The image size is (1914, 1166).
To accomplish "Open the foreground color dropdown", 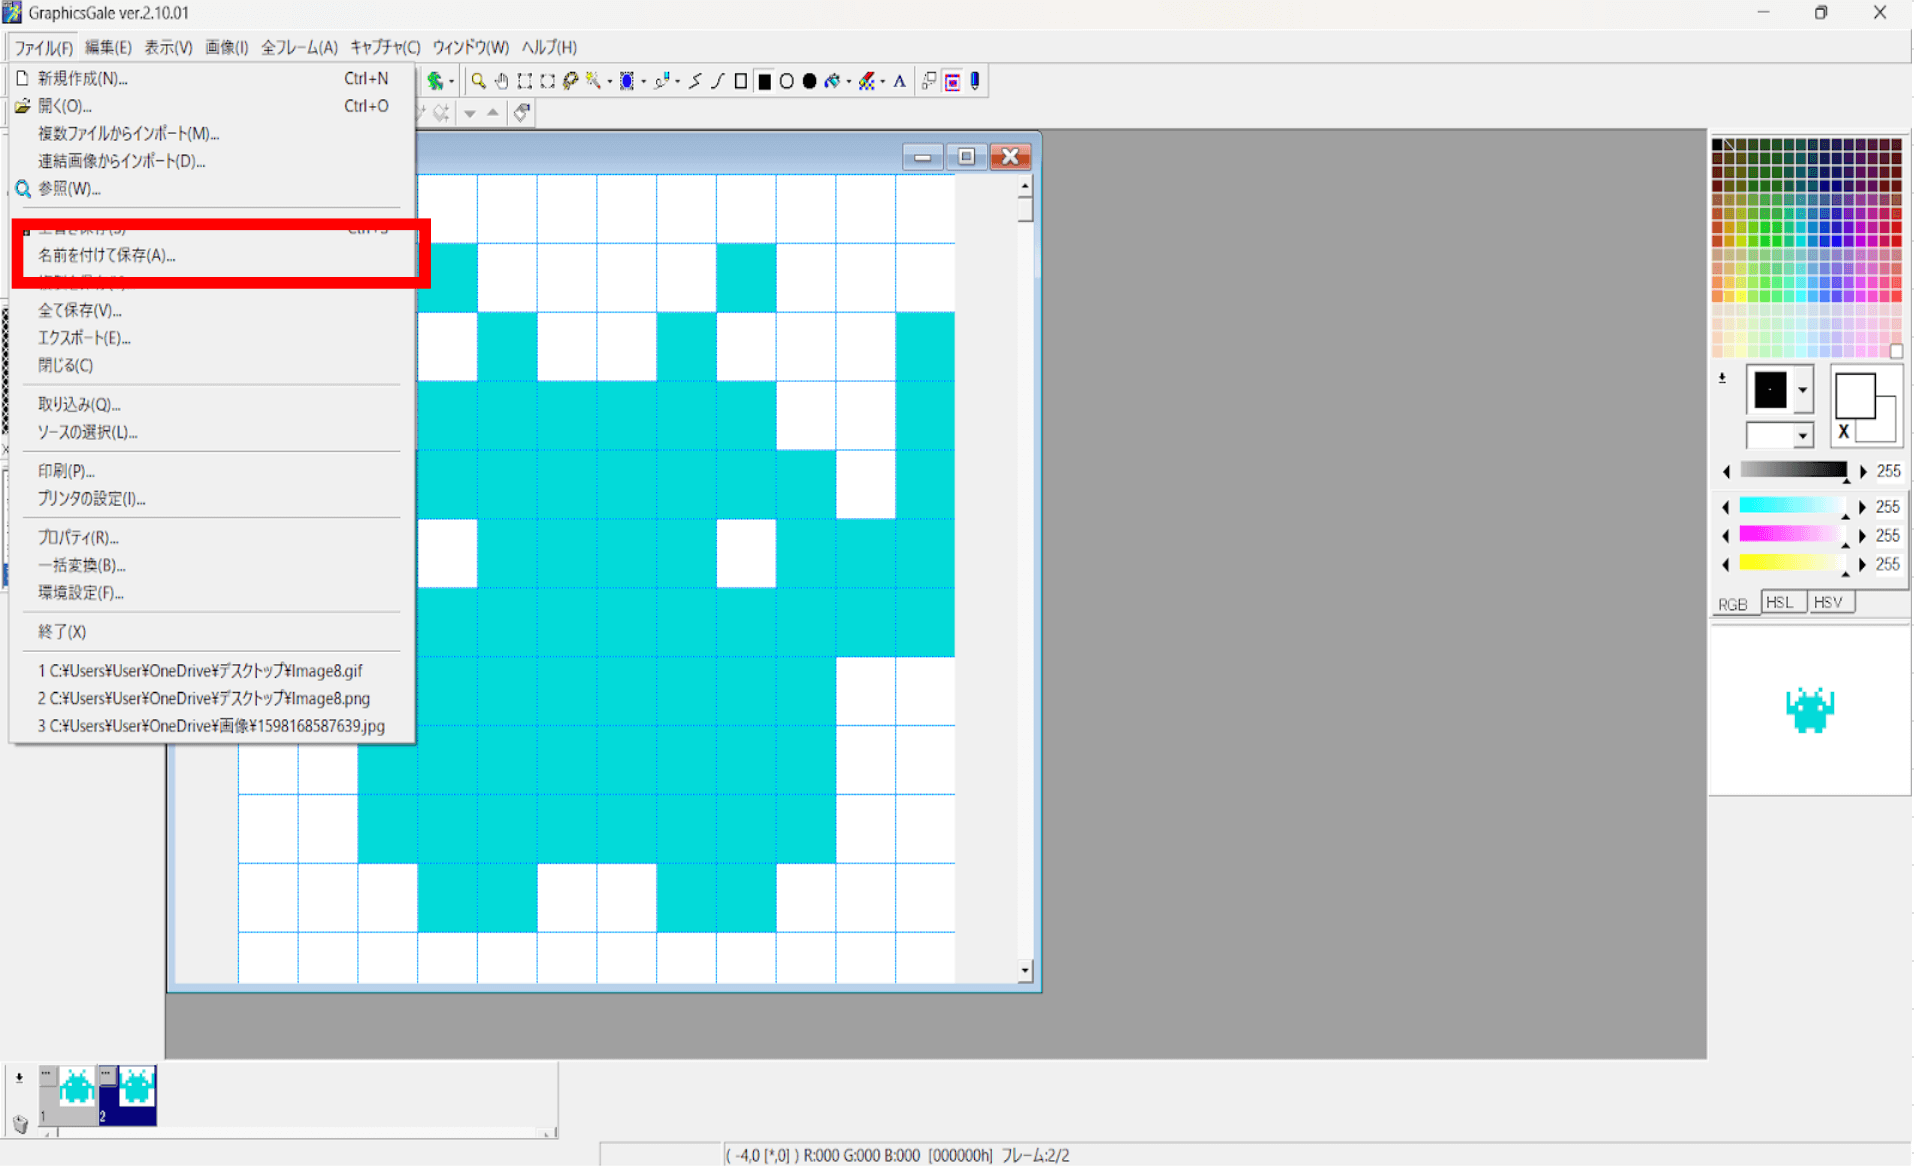I will tap(1803, 390).
